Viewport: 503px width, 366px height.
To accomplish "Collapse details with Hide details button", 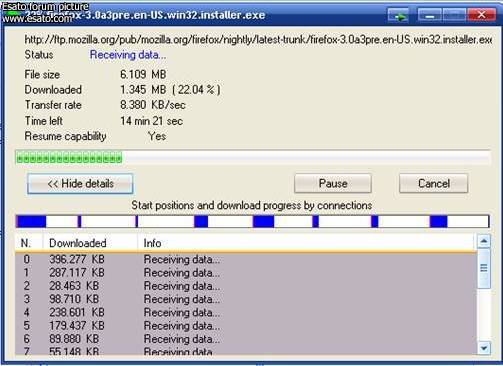I will point(80,183).
